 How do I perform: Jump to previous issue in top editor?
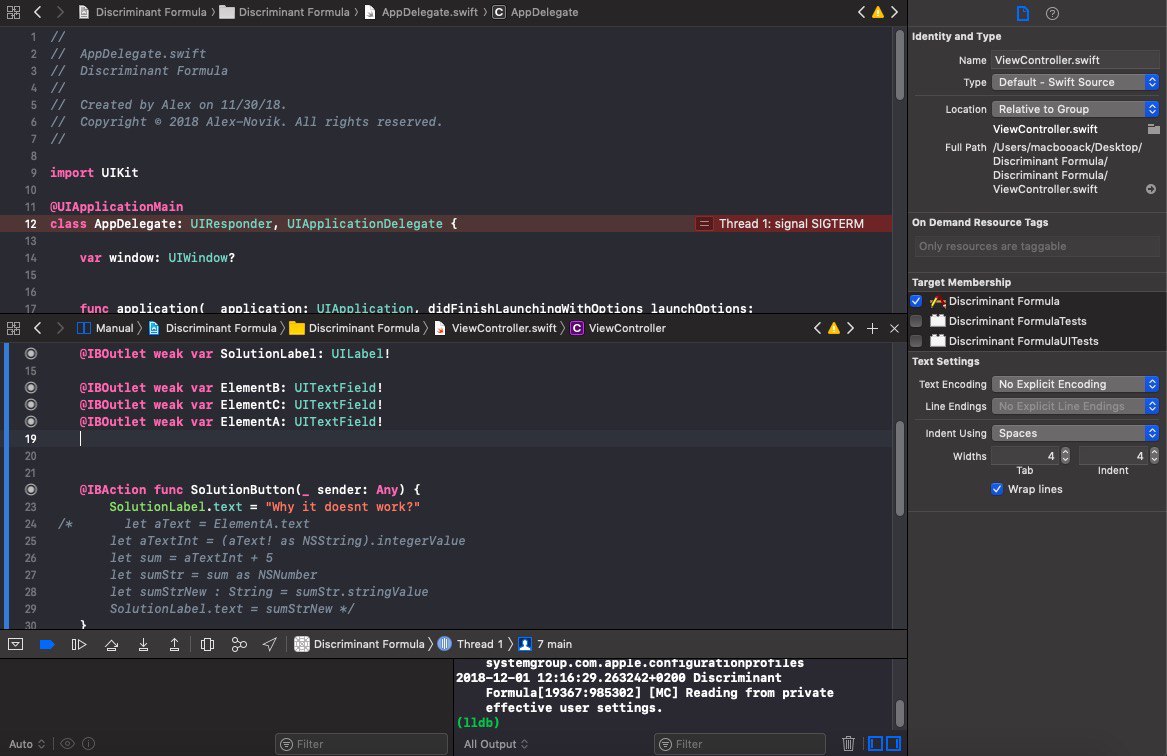point(861,12)
